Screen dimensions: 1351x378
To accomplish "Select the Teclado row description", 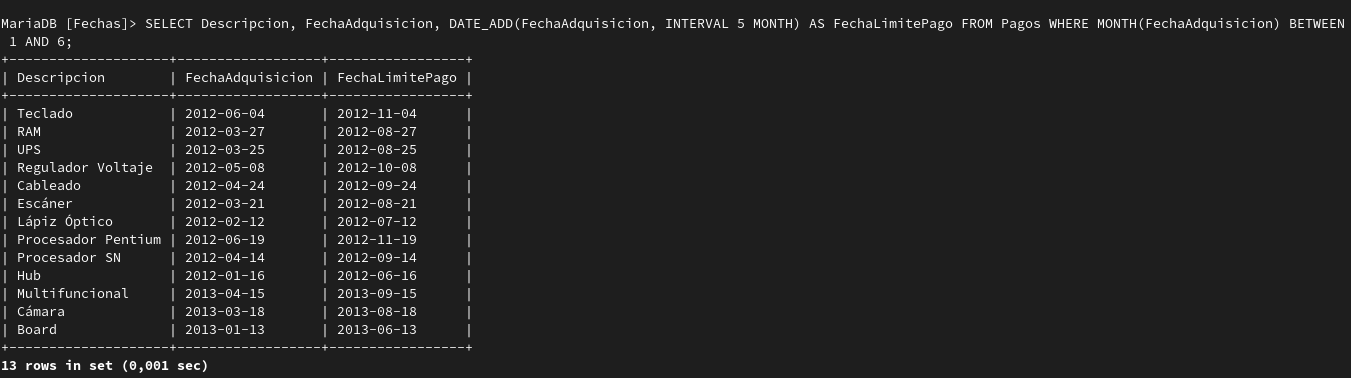I will [x=45, y=113].
